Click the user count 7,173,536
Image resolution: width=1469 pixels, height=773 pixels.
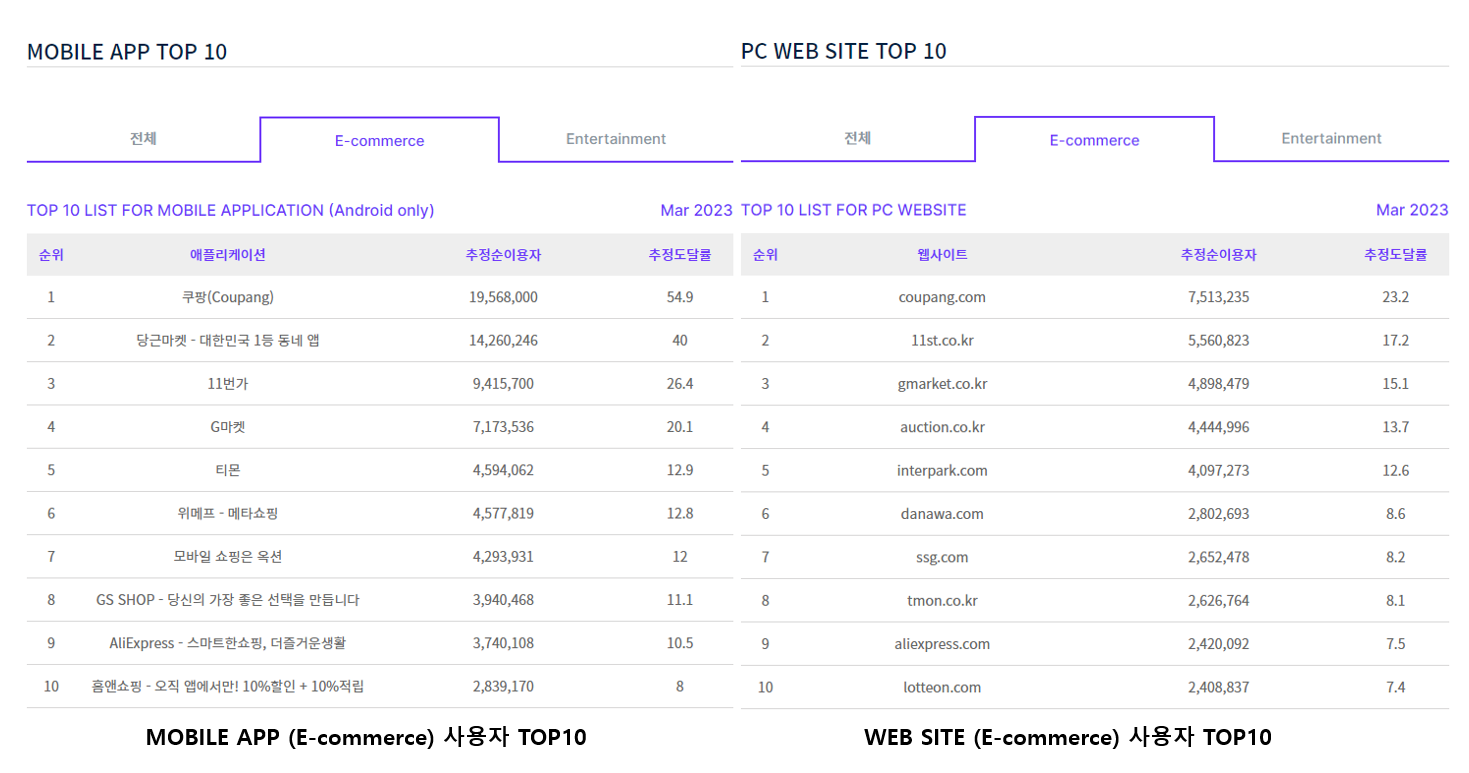(503, 427)
